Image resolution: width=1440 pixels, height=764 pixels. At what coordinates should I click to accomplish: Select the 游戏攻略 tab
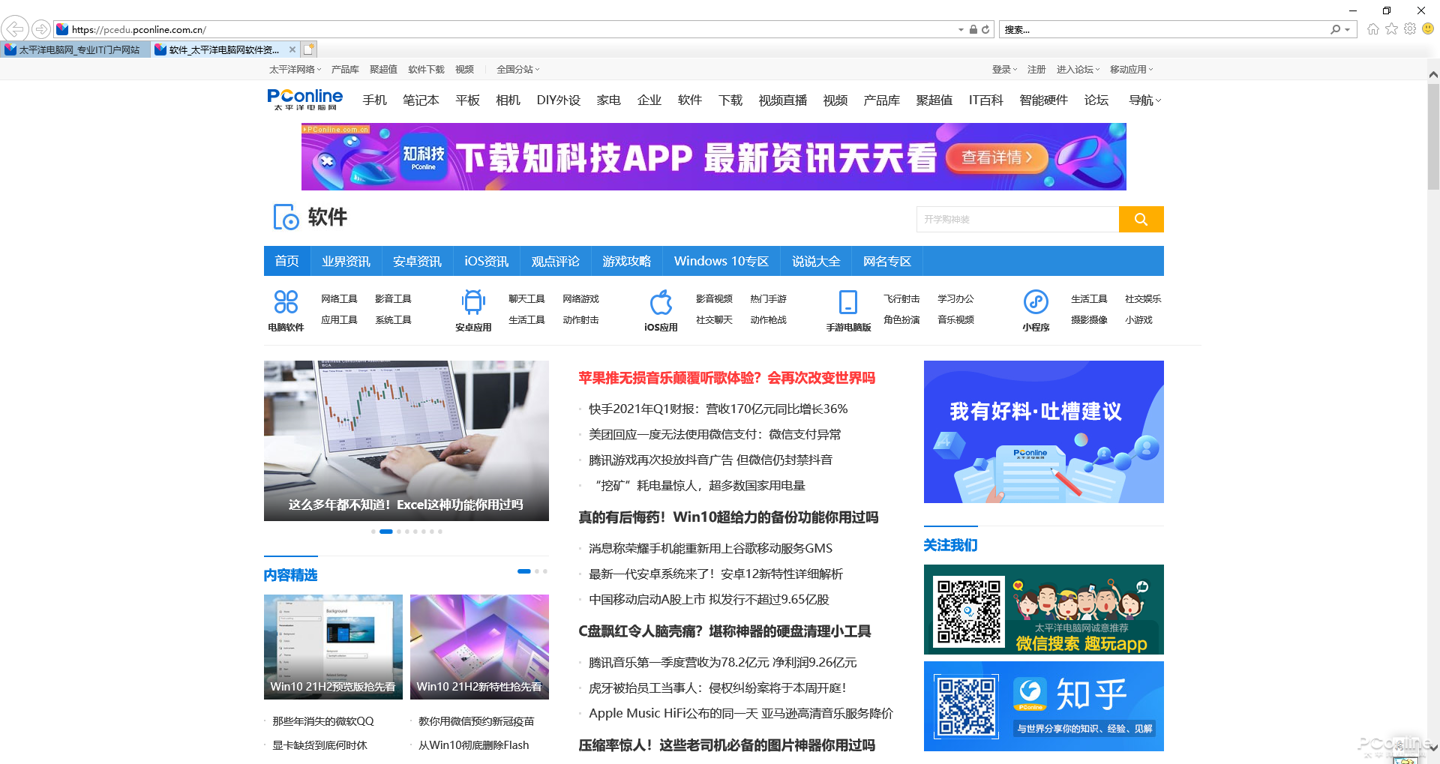point(627,261)
